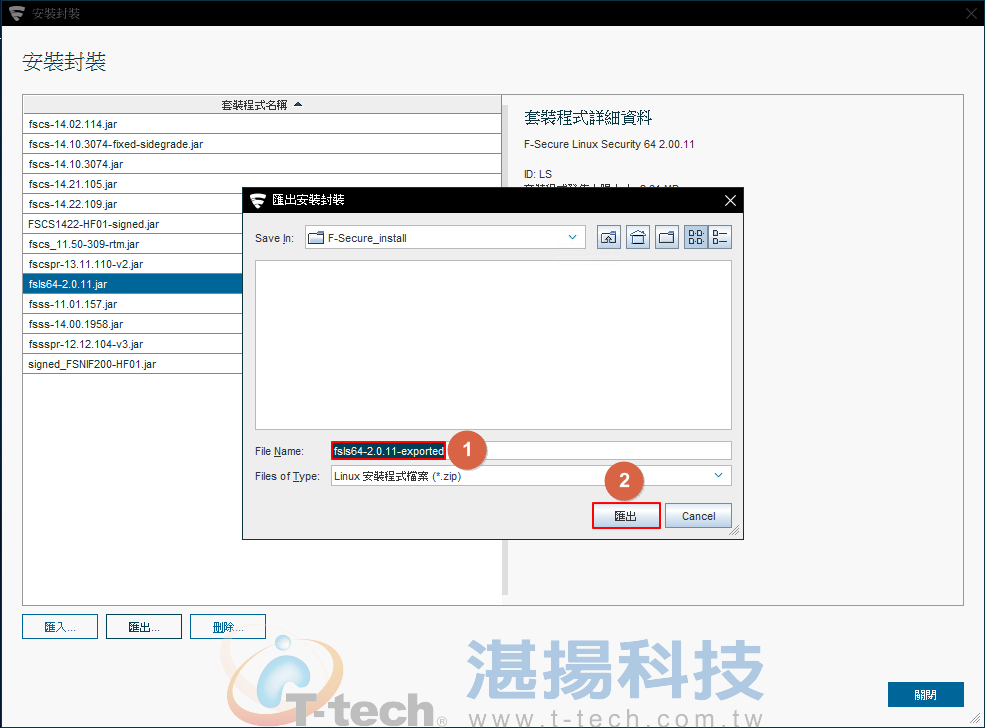This screenshot has width=985, height=728.
Task: Jump to the Home folder icon
Action: coord(638,237)
